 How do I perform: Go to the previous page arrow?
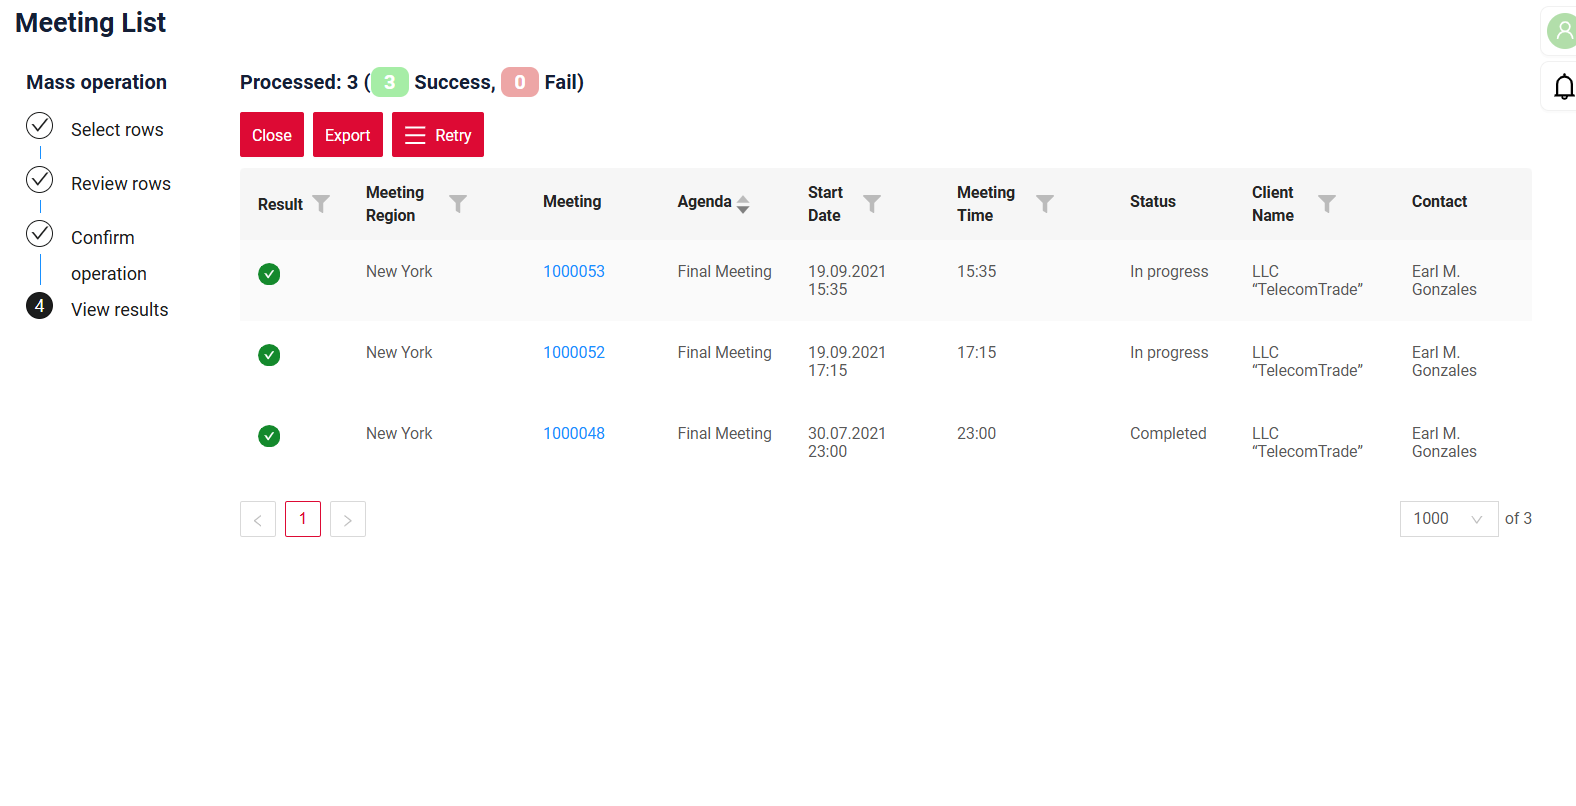(258, 519)
